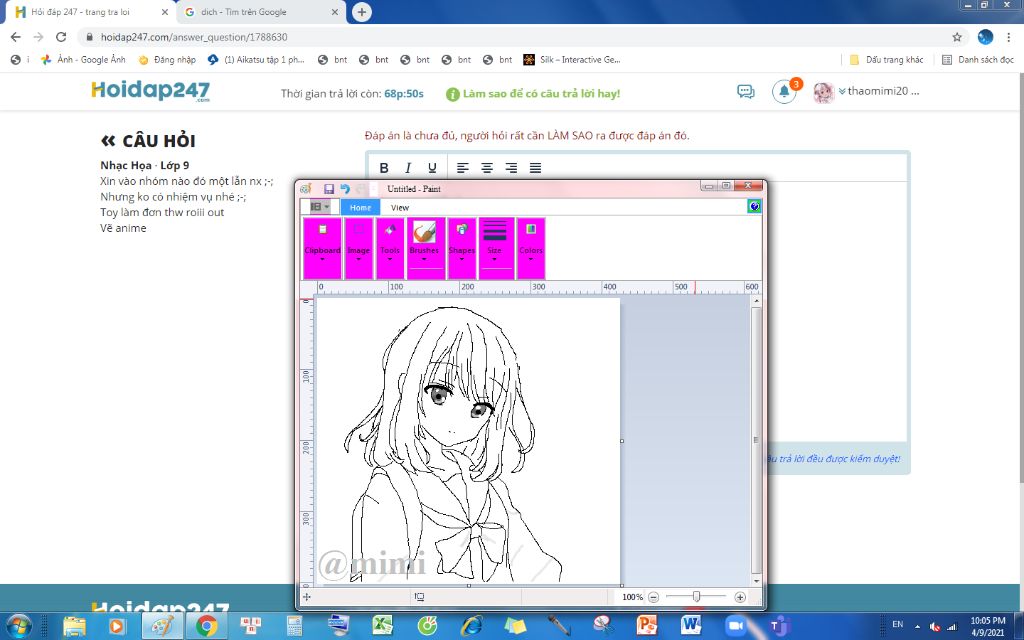This screenshot has height=640, width=1024.
Task: Go back via the CÂU HỎI arrows
Action: (108, 140)
